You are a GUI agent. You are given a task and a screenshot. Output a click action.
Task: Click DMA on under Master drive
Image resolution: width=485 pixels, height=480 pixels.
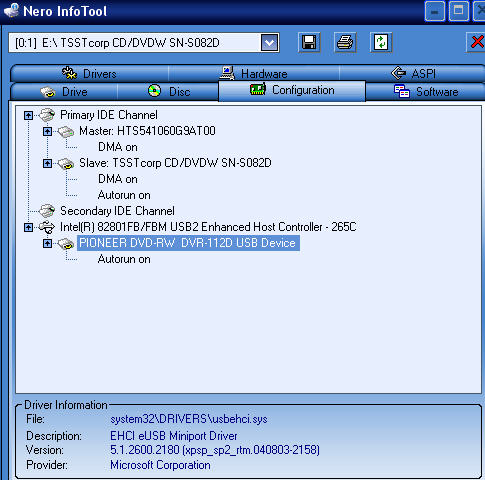click(118, 147)
